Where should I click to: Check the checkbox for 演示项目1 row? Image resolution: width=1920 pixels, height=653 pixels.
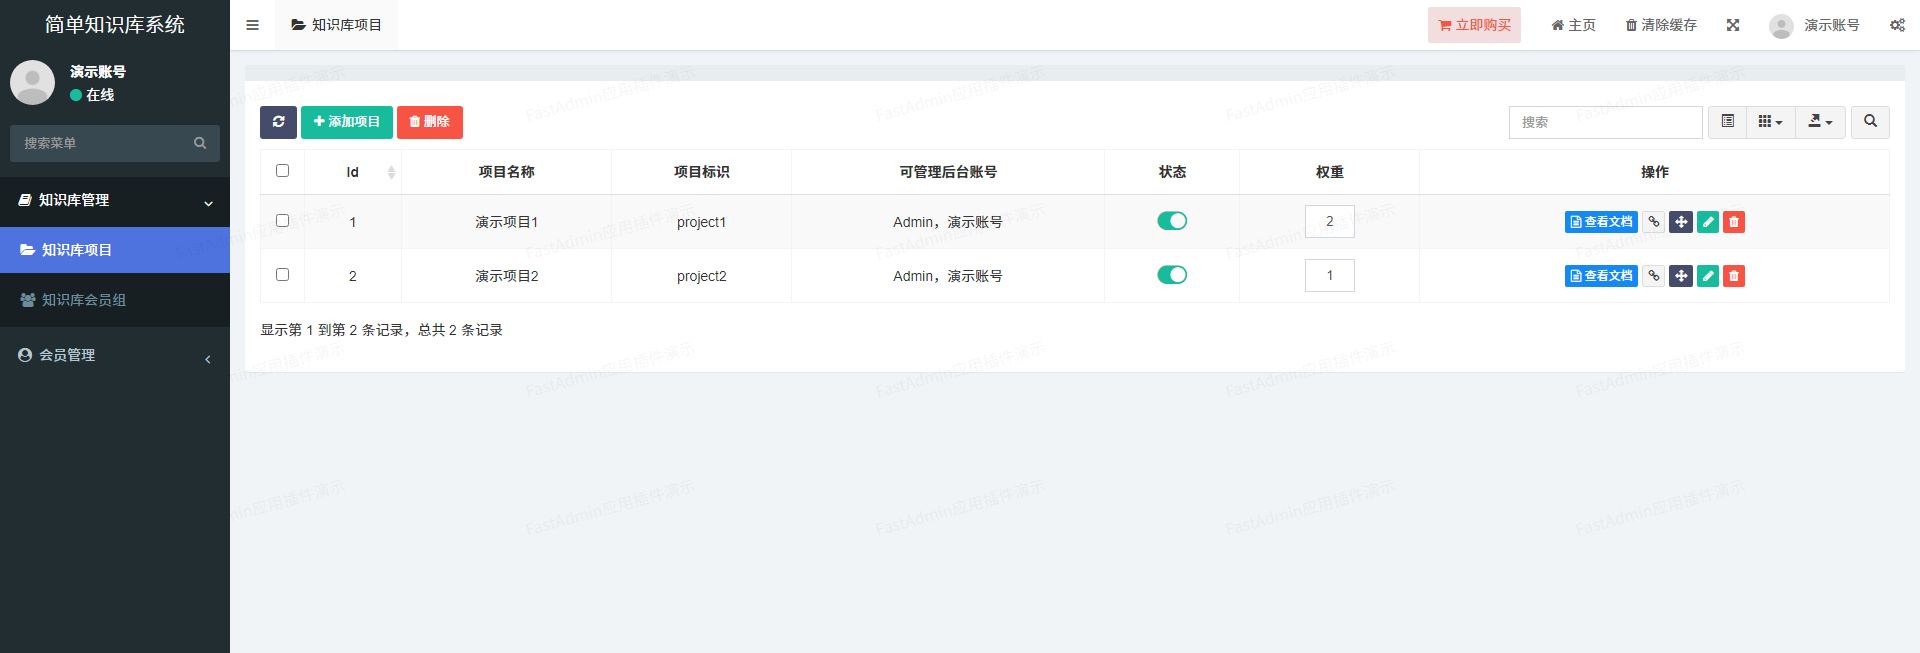[x=282, y=221]
